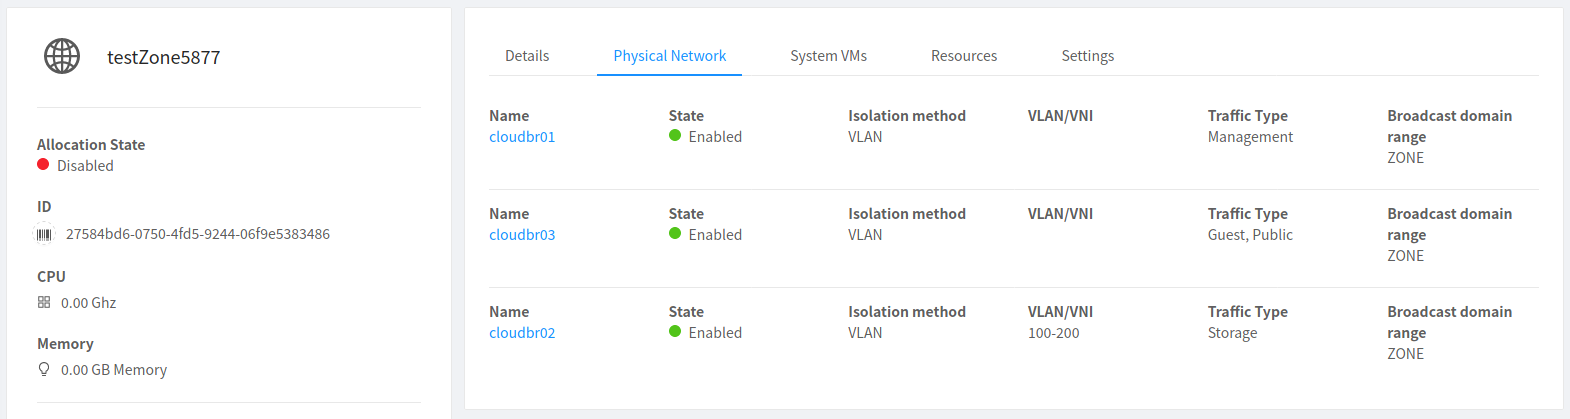The image size is (1570, 419).
Task: Click the Memory bulb icon
Action: 44,369
